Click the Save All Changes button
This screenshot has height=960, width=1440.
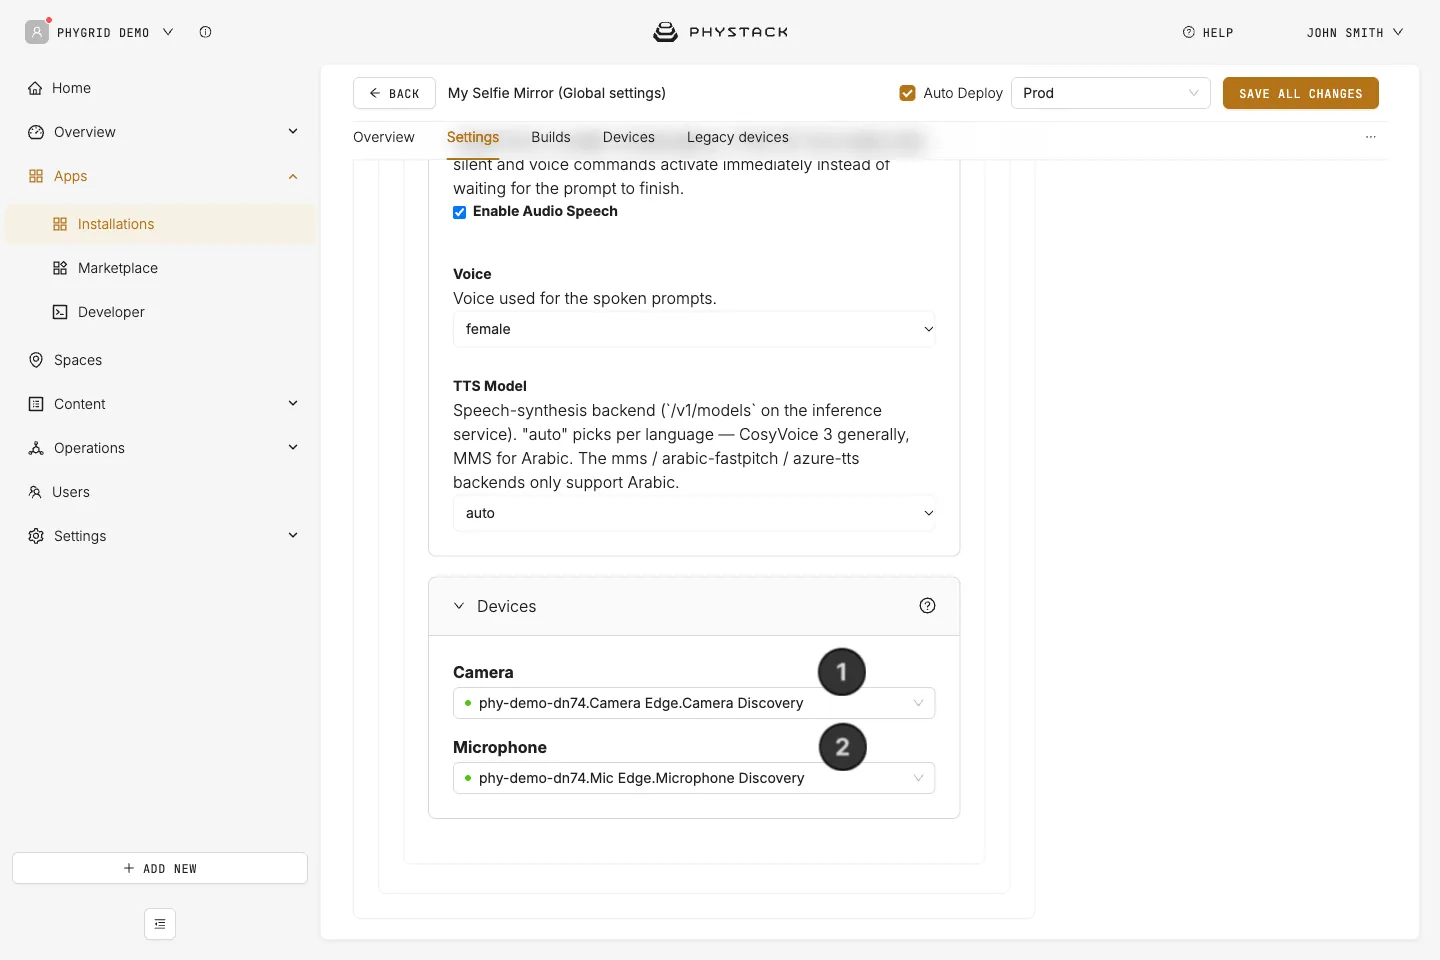[x=1301, y=93]
